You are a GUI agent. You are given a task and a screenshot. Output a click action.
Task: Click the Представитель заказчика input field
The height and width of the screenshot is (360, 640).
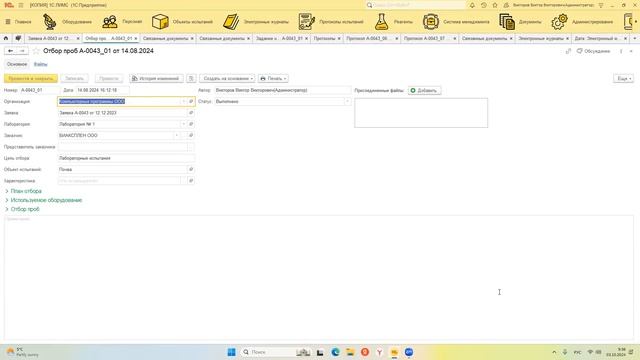pyautogui.click(x=122, y=147)
